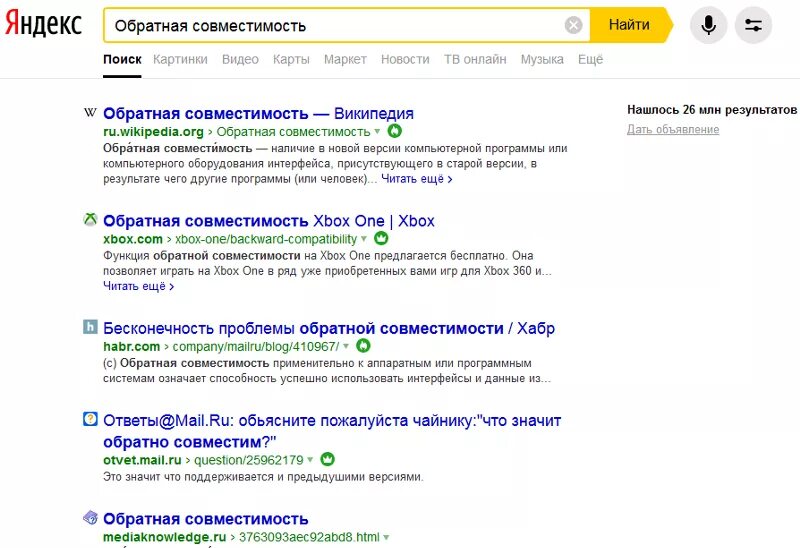The image size is (800, 548).
Task: Click the Wikipedia favicon next to the first result
Action: [90, 112]
